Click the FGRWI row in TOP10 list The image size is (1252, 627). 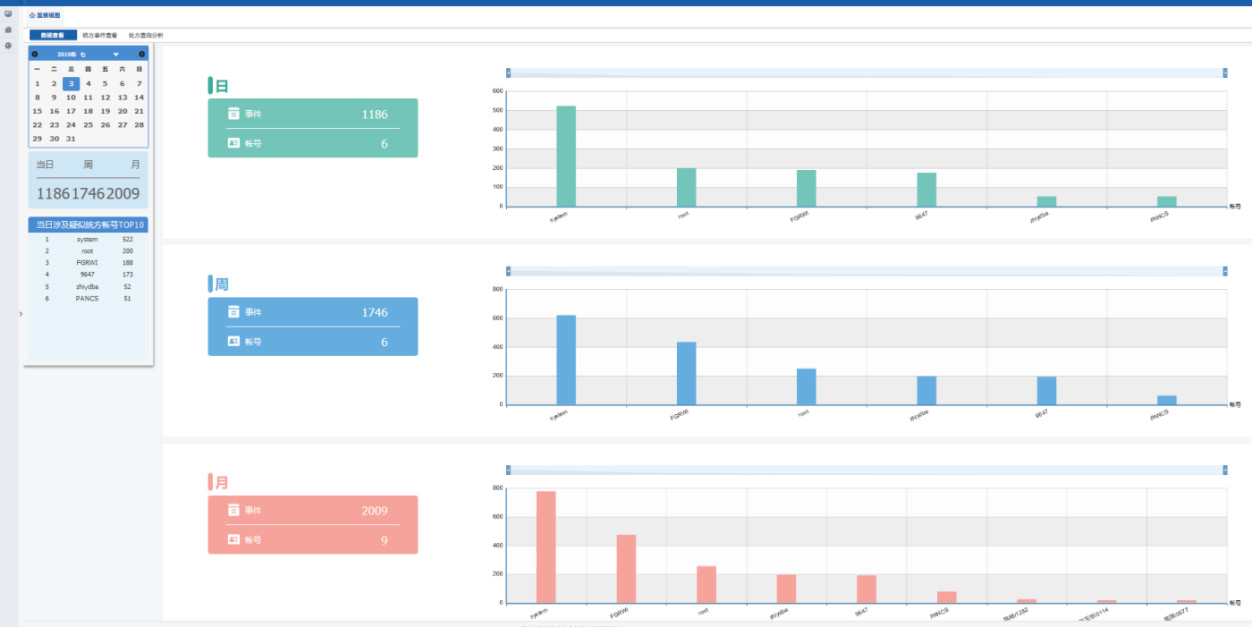click(88, 263)
